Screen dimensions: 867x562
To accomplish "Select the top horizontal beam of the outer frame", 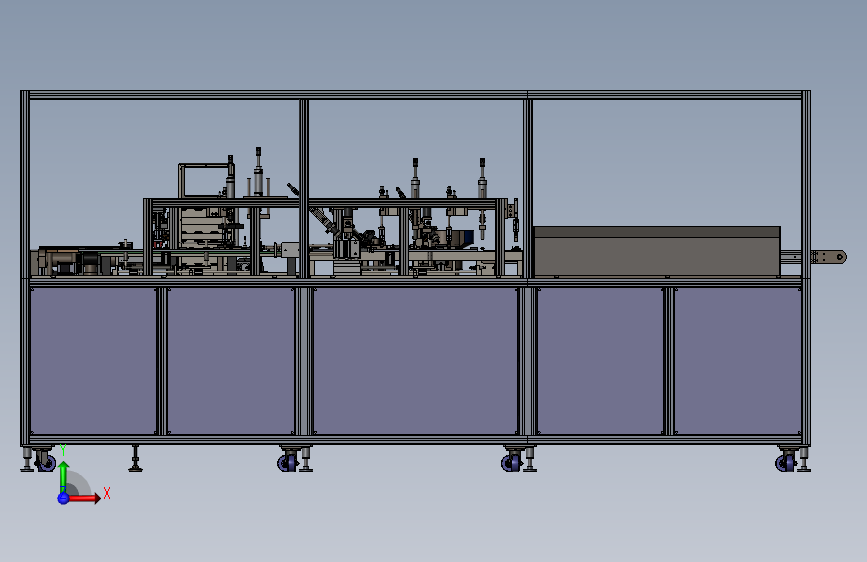I will pos(415,95).
